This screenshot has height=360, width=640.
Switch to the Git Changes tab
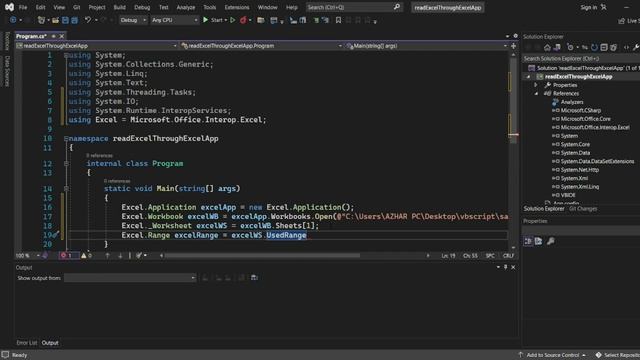[583, 209]
